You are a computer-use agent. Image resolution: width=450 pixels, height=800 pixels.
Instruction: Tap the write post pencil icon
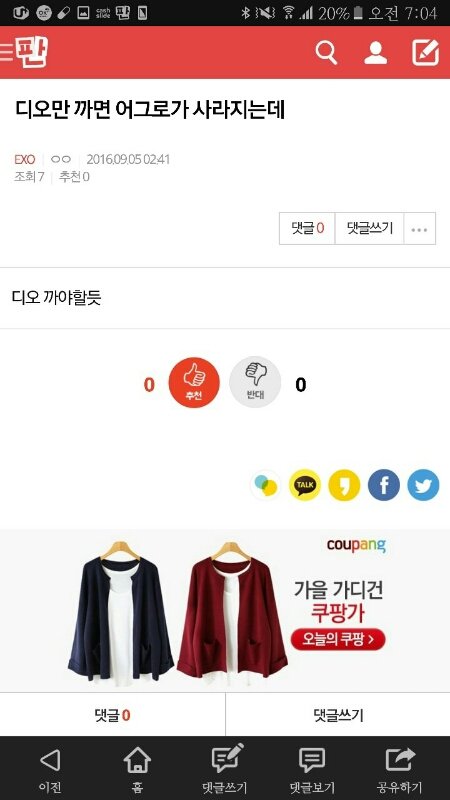click(426, 53)
